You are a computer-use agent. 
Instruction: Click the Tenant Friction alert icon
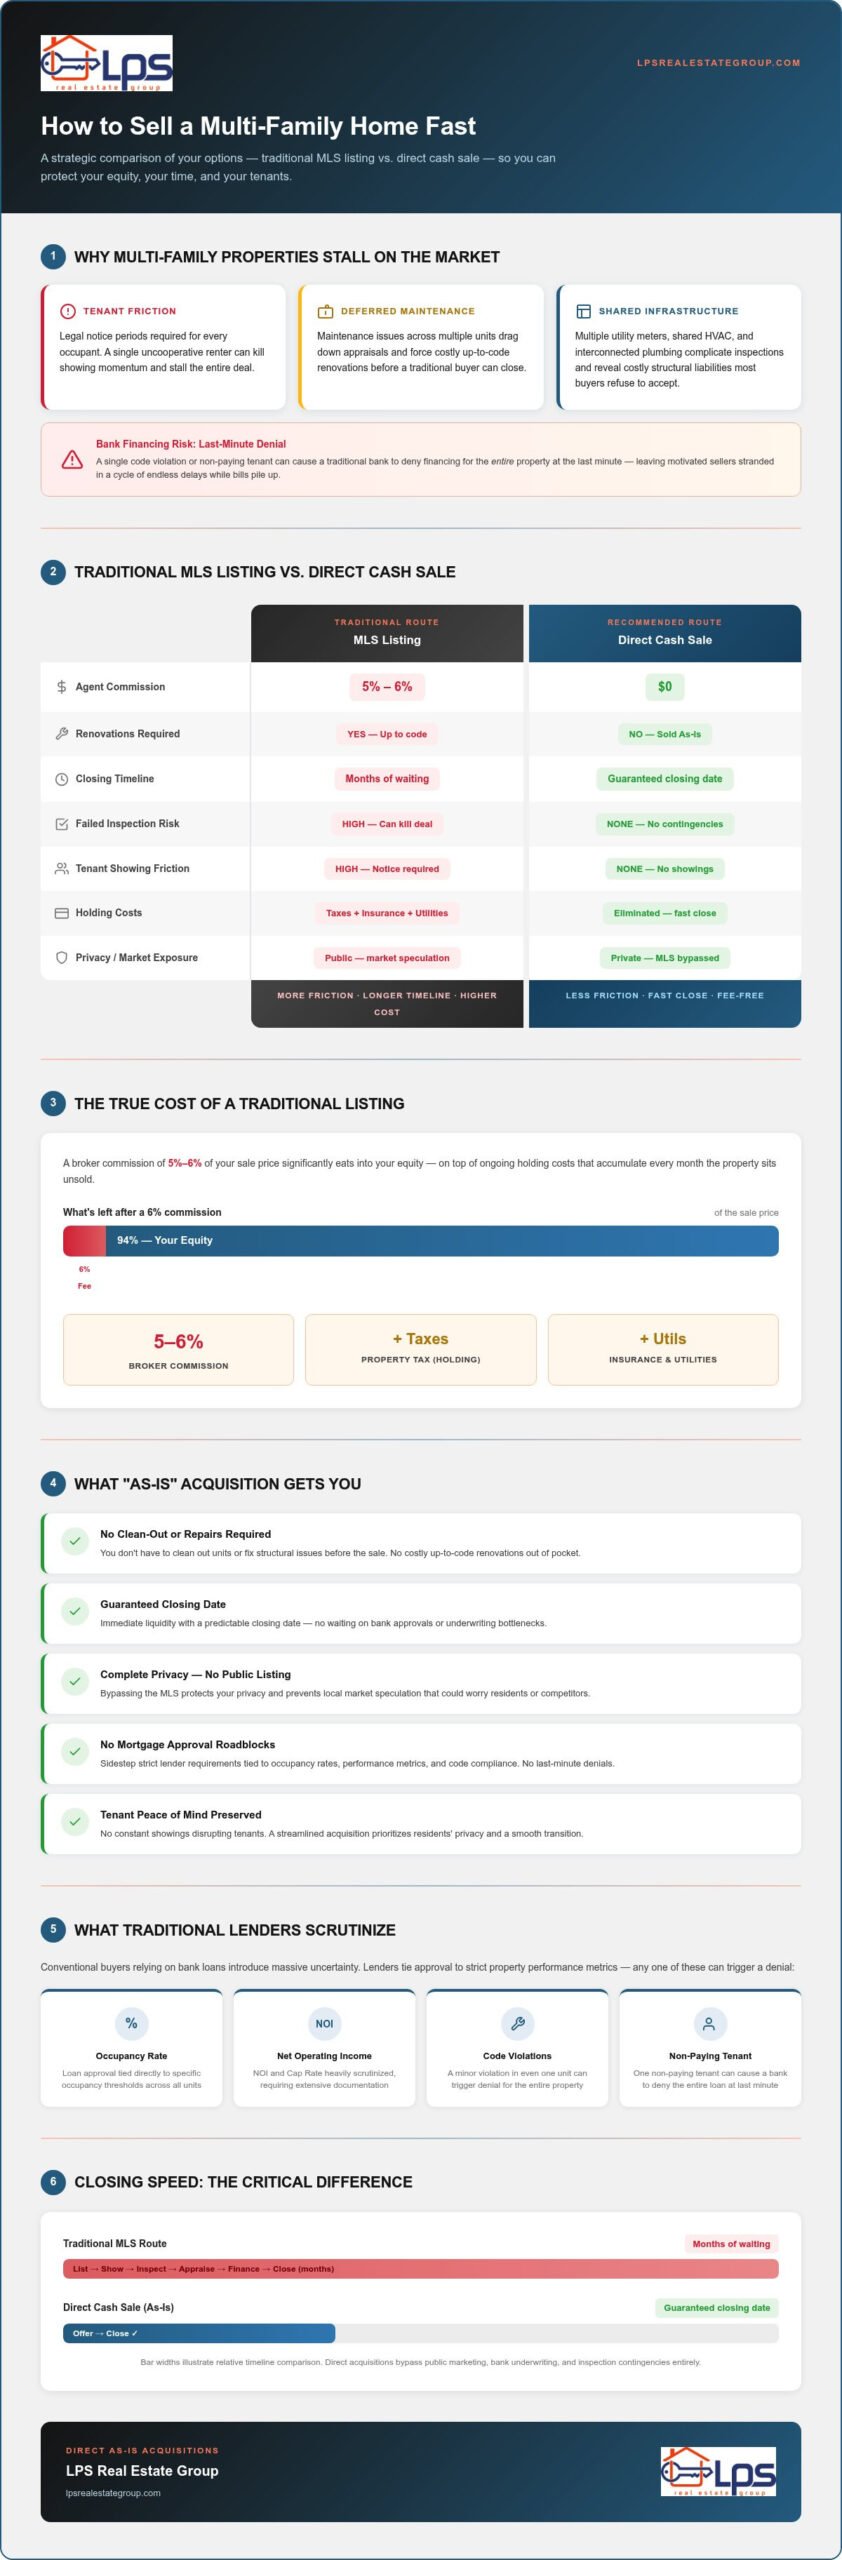click(68, 311)
